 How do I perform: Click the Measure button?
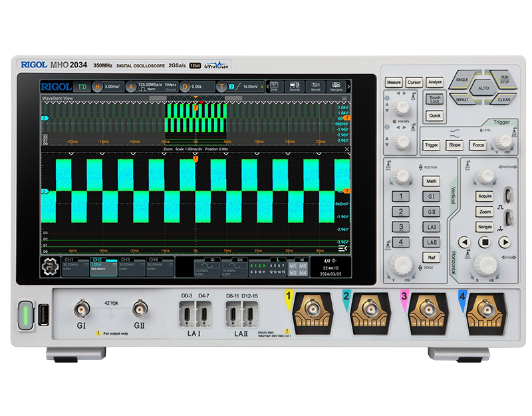tap(394, 82)
